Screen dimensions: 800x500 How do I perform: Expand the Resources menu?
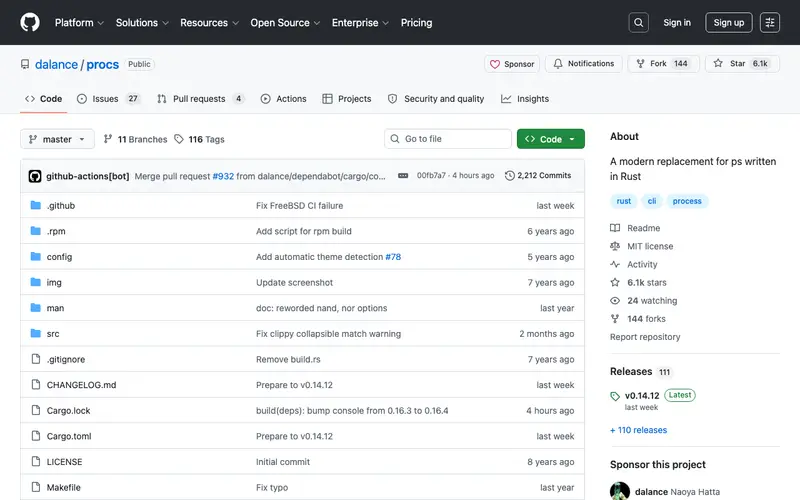pos(209,22)
